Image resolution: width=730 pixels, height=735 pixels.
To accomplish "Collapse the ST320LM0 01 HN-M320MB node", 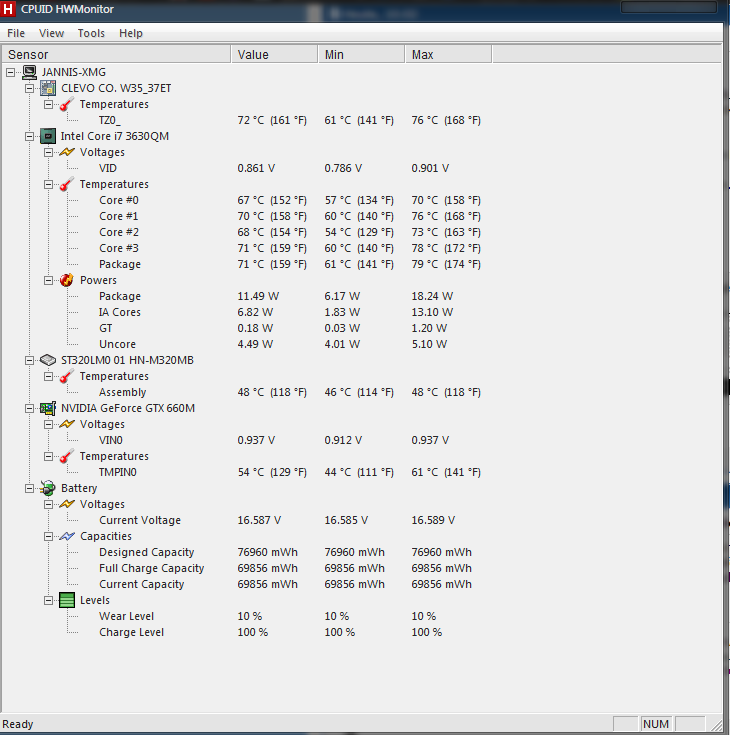I will pyautogui.click(x=30, y=360).
